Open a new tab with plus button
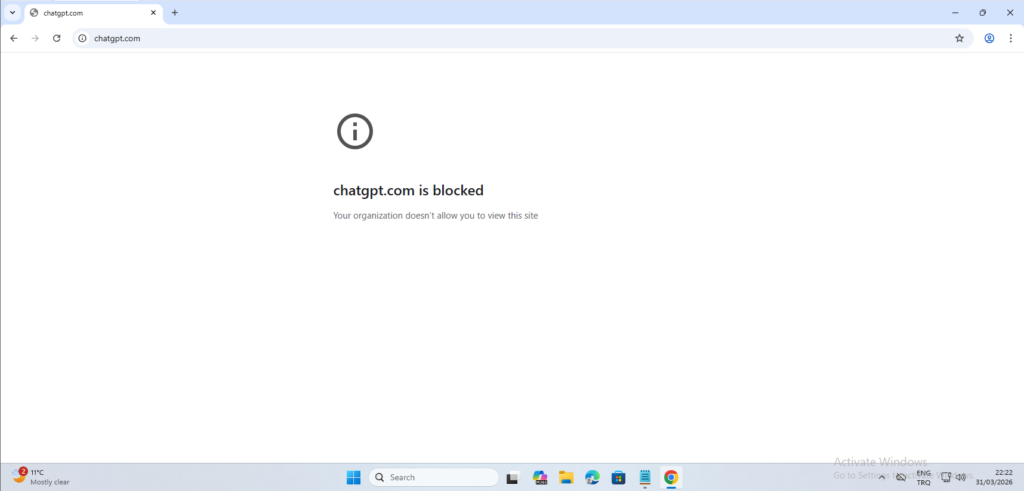Screen dimensions: 1024x491 click(175, 13)
